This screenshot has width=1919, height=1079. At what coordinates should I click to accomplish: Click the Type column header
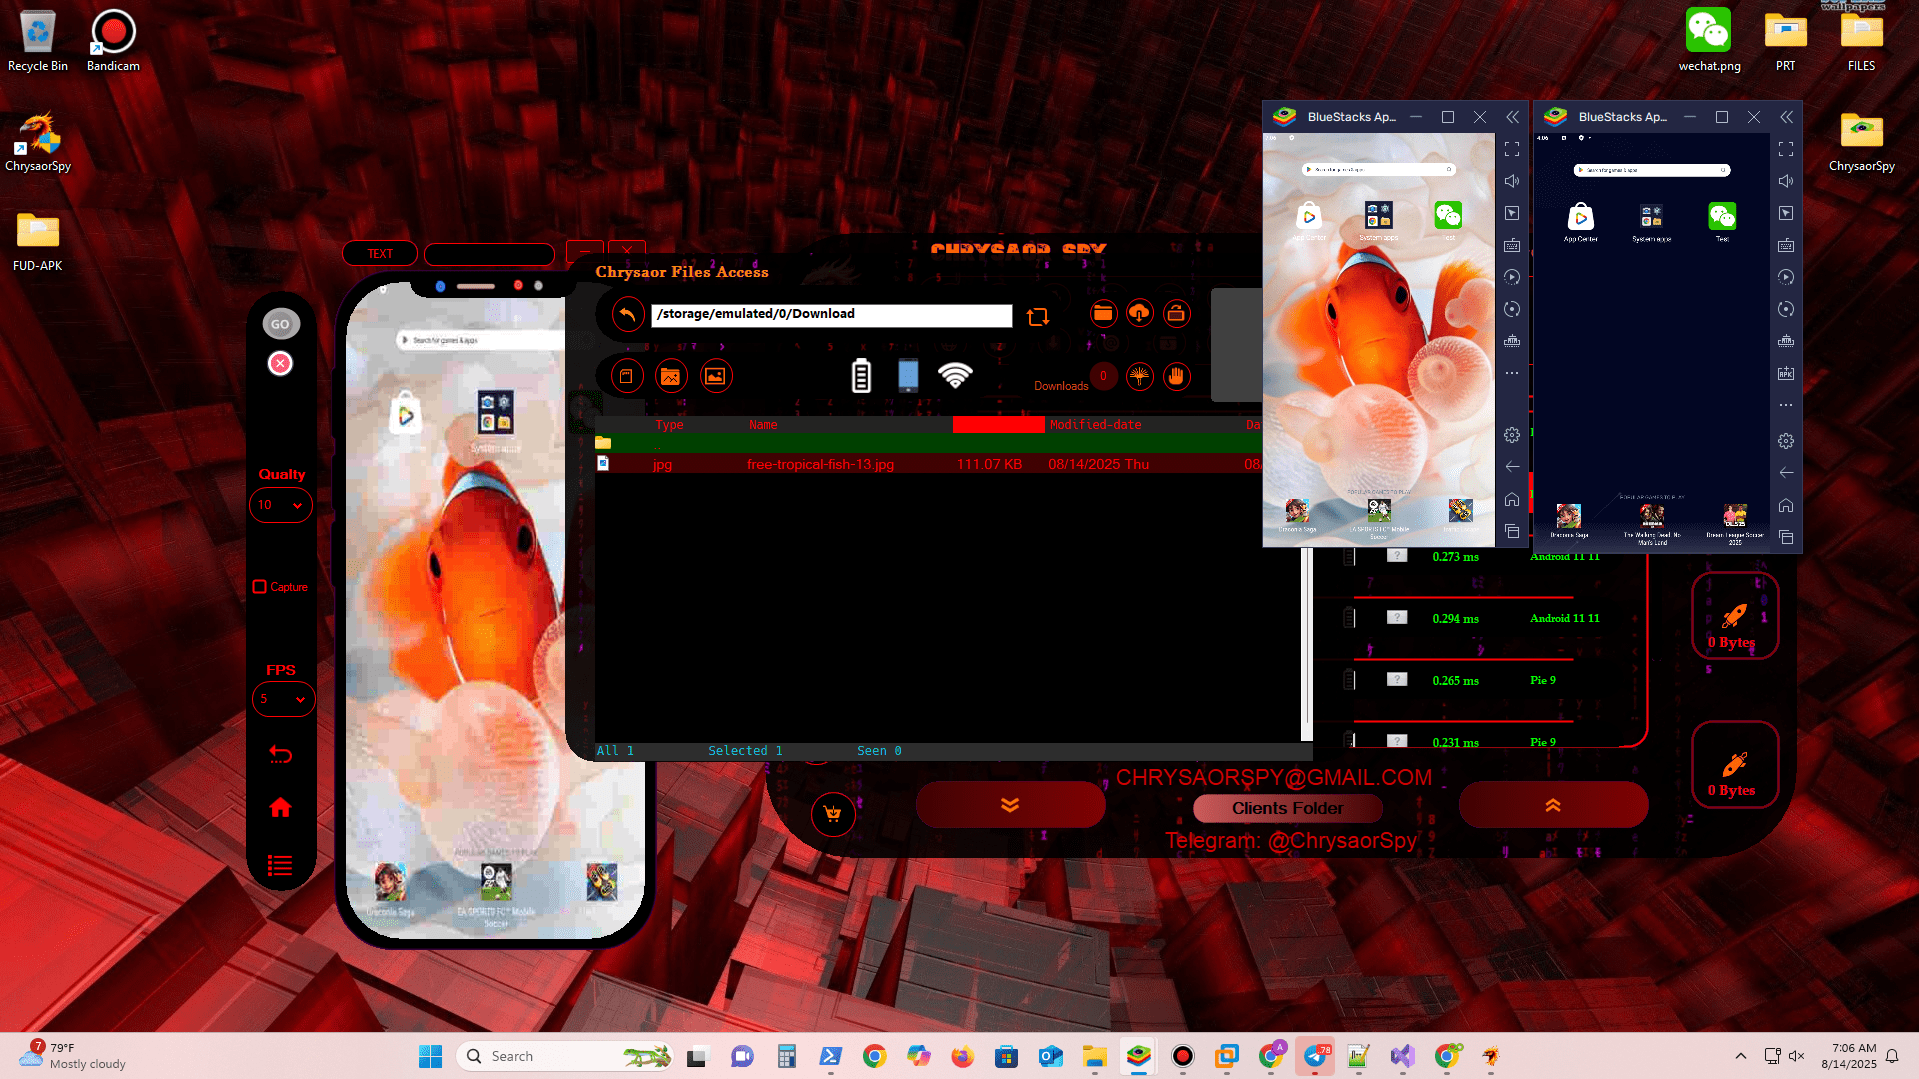pyautogui.click(x=669, y=425)
